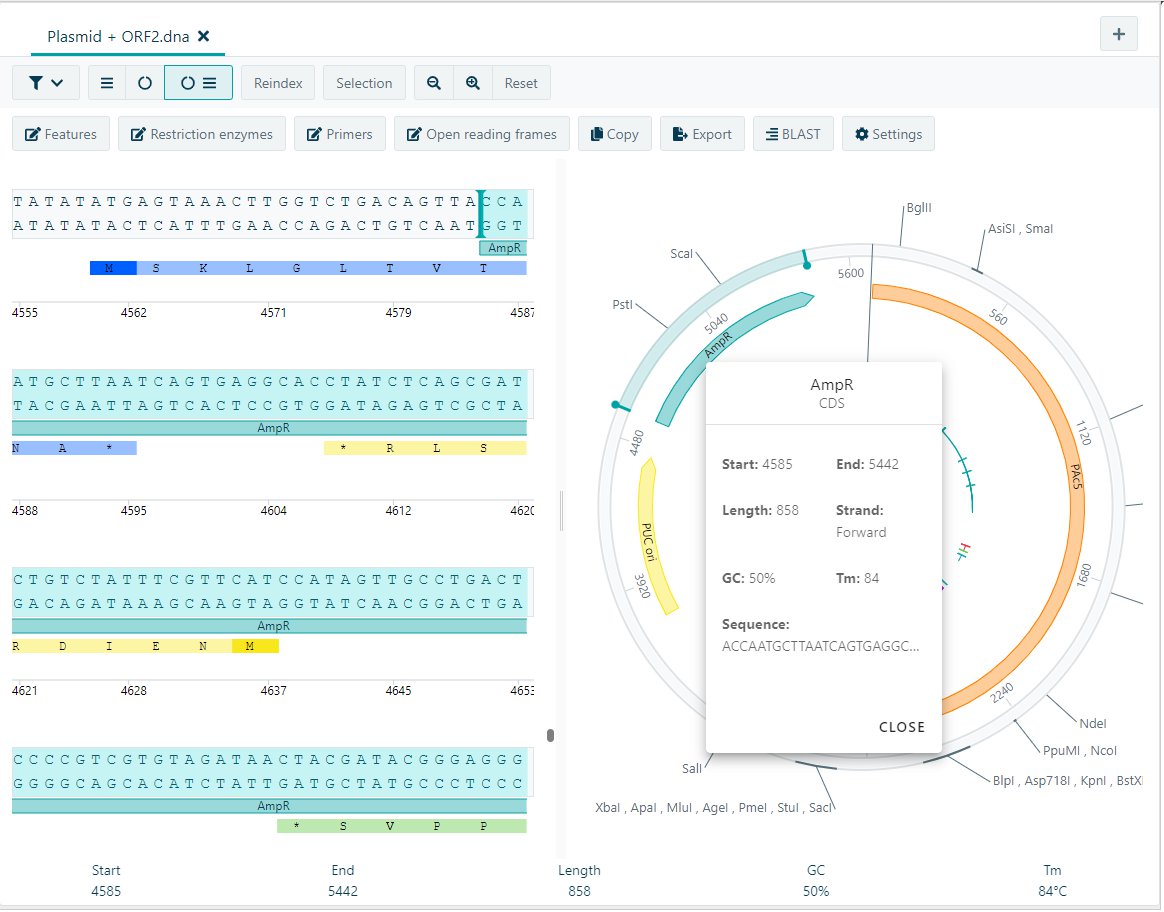Edit Open reading frames
Viewport: 1164px width, 912px height.
click(482, 134)
